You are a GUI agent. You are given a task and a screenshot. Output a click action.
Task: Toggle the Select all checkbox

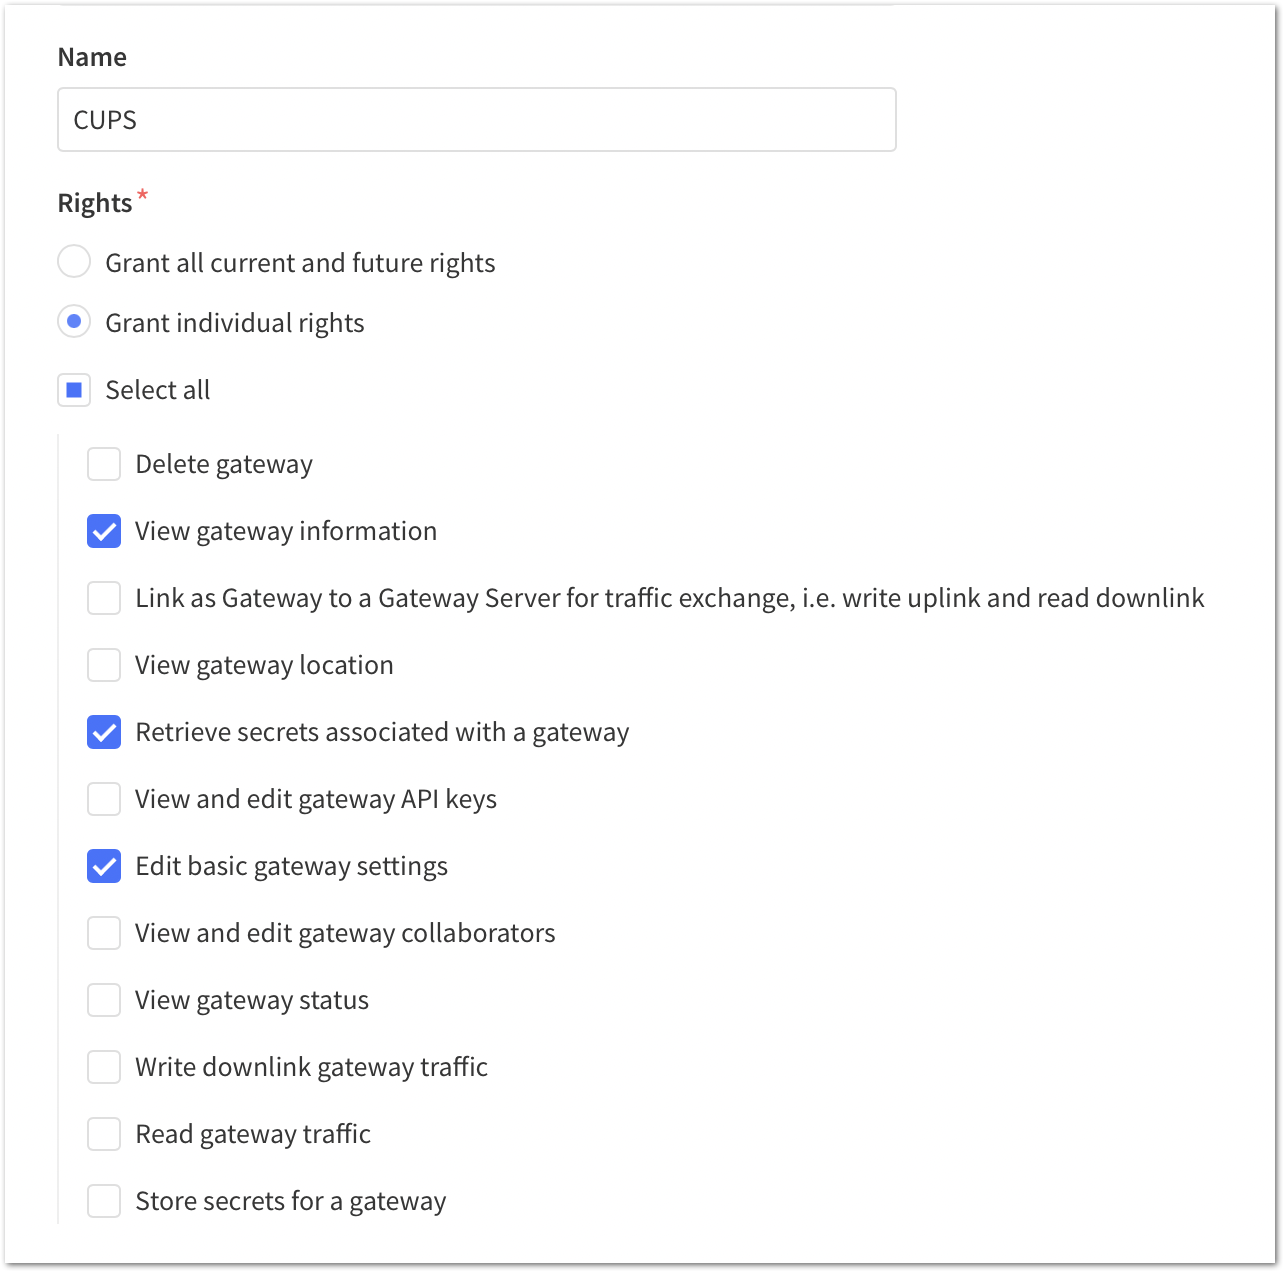74,390
